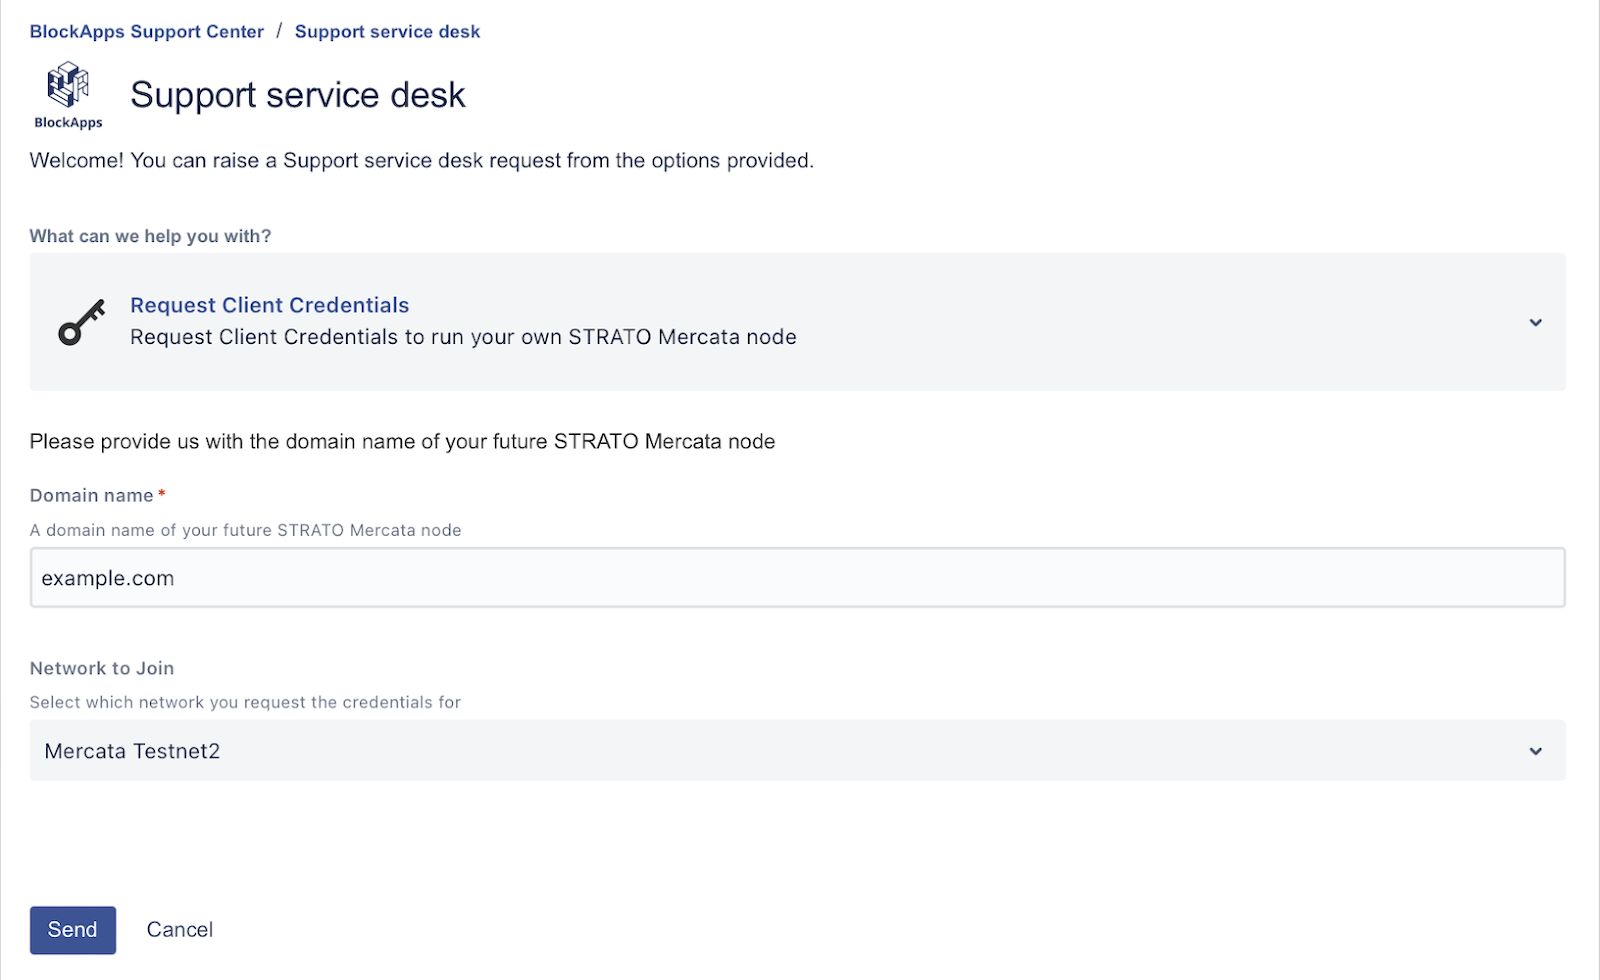Open the BlockApps Support Center breadcrumb link
The height and width of the screenshot is (980, 1600).
tap(146, 31)
